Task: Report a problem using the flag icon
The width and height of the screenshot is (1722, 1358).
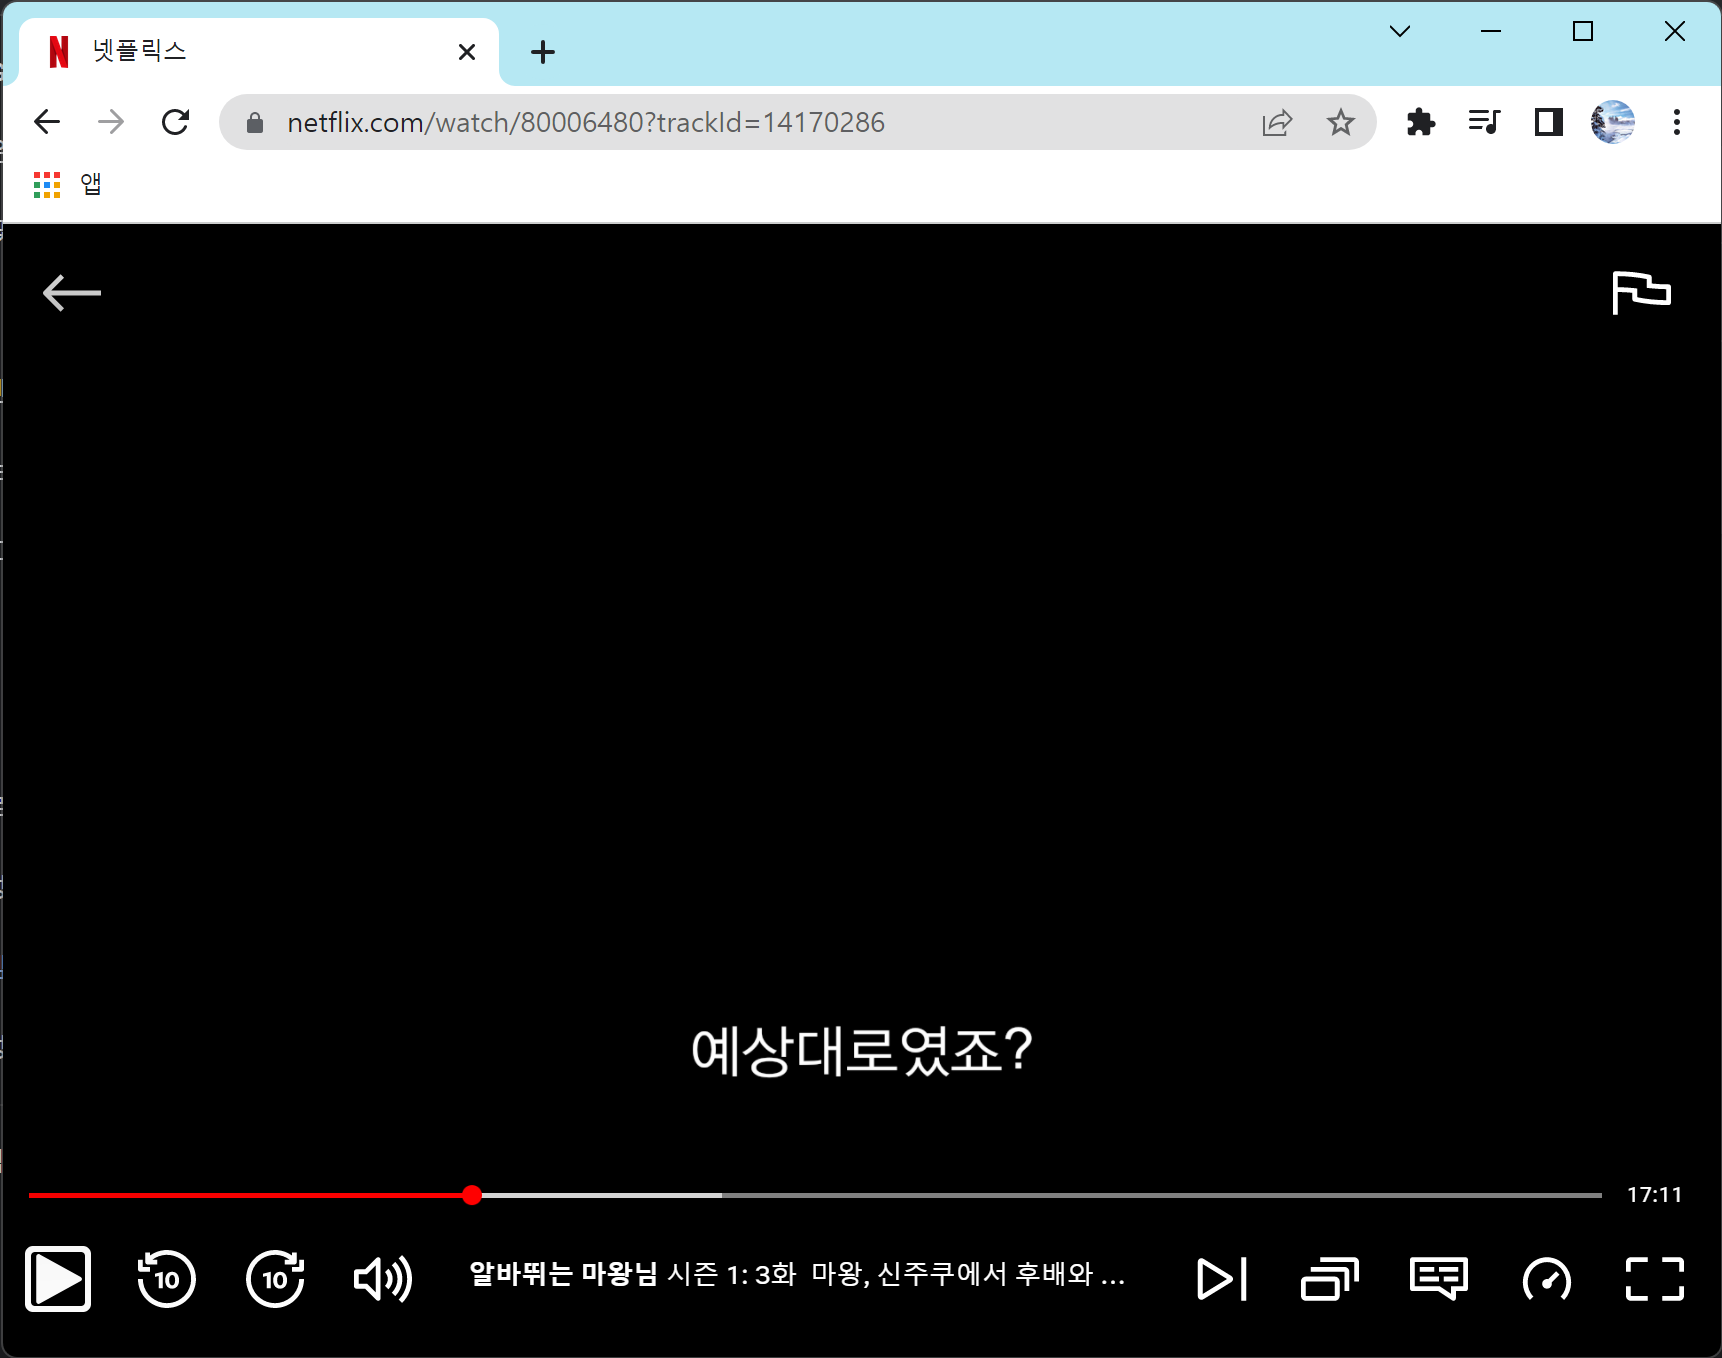Action: point(1641,292)
